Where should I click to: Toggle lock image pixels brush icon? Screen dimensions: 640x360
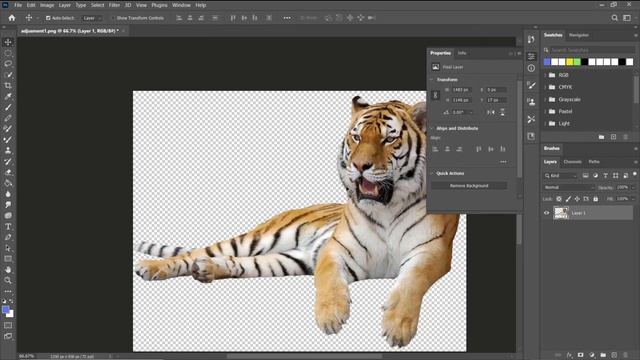tap(568, 199)
